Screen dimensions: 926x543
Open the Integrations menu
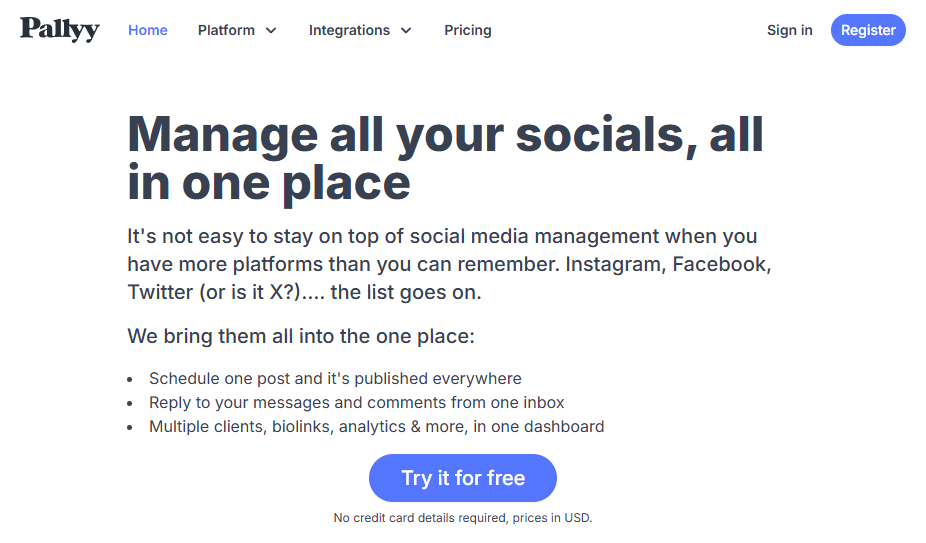360,30
